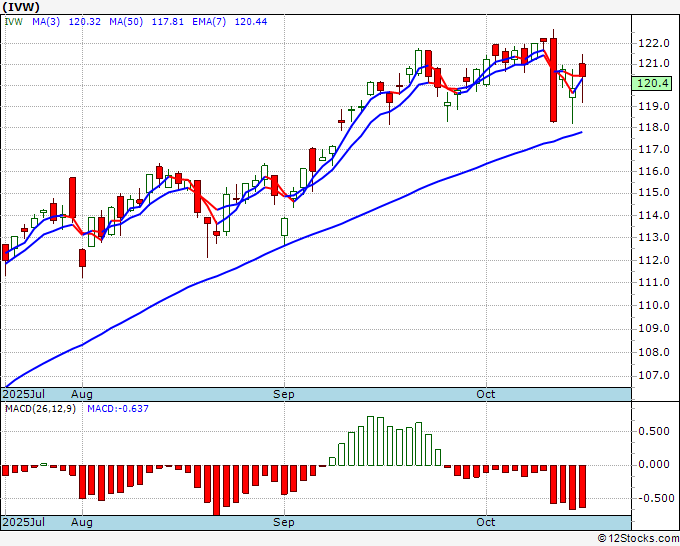680x546 pixels.
Task: Select the EMA(7) legend label
Action: (x=209, y=22)
